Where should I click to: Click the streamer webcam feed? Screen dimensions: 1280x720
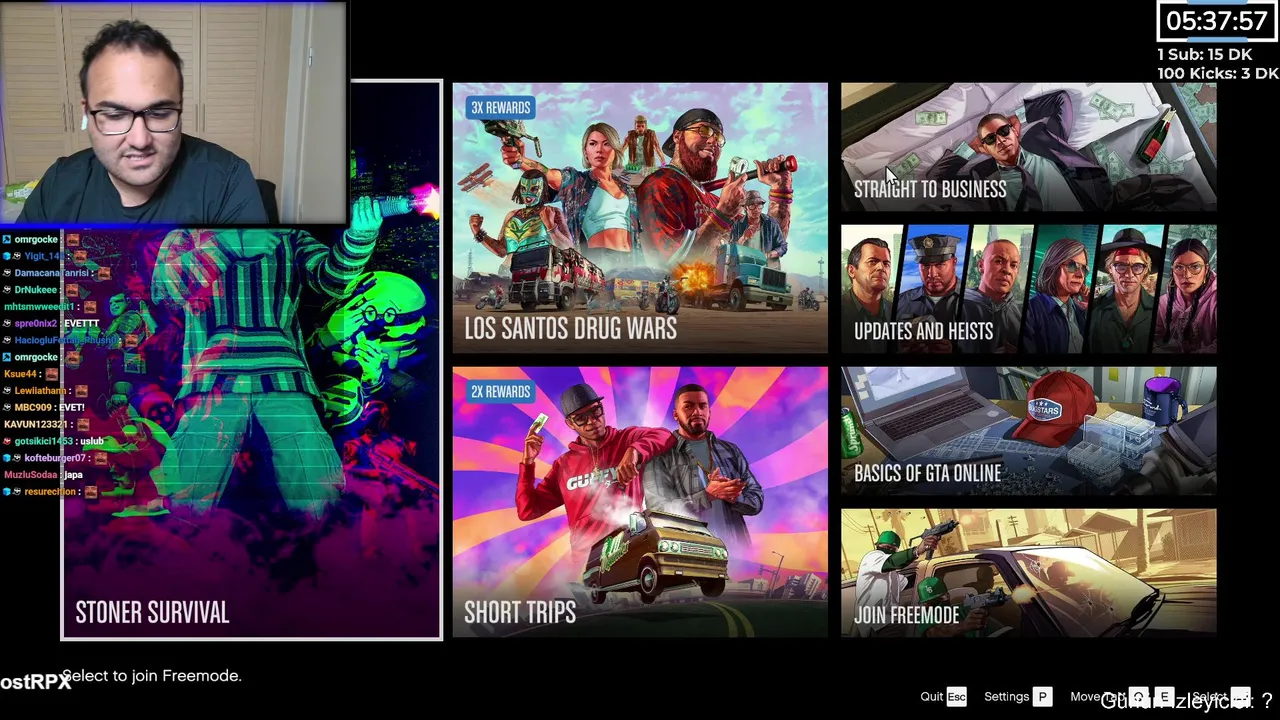point(173,112)
